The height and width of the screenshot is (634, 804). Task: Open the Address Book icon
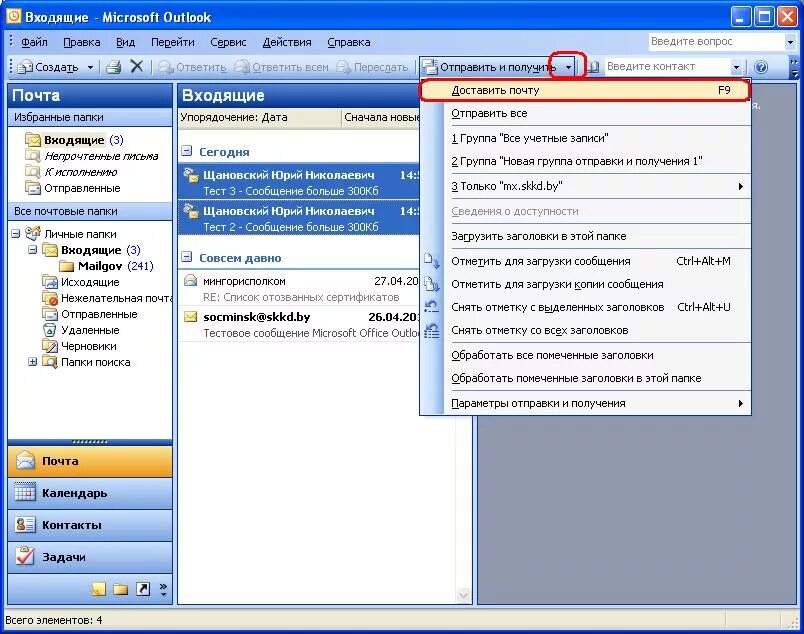pyautogui.click(x=592, y=67)
